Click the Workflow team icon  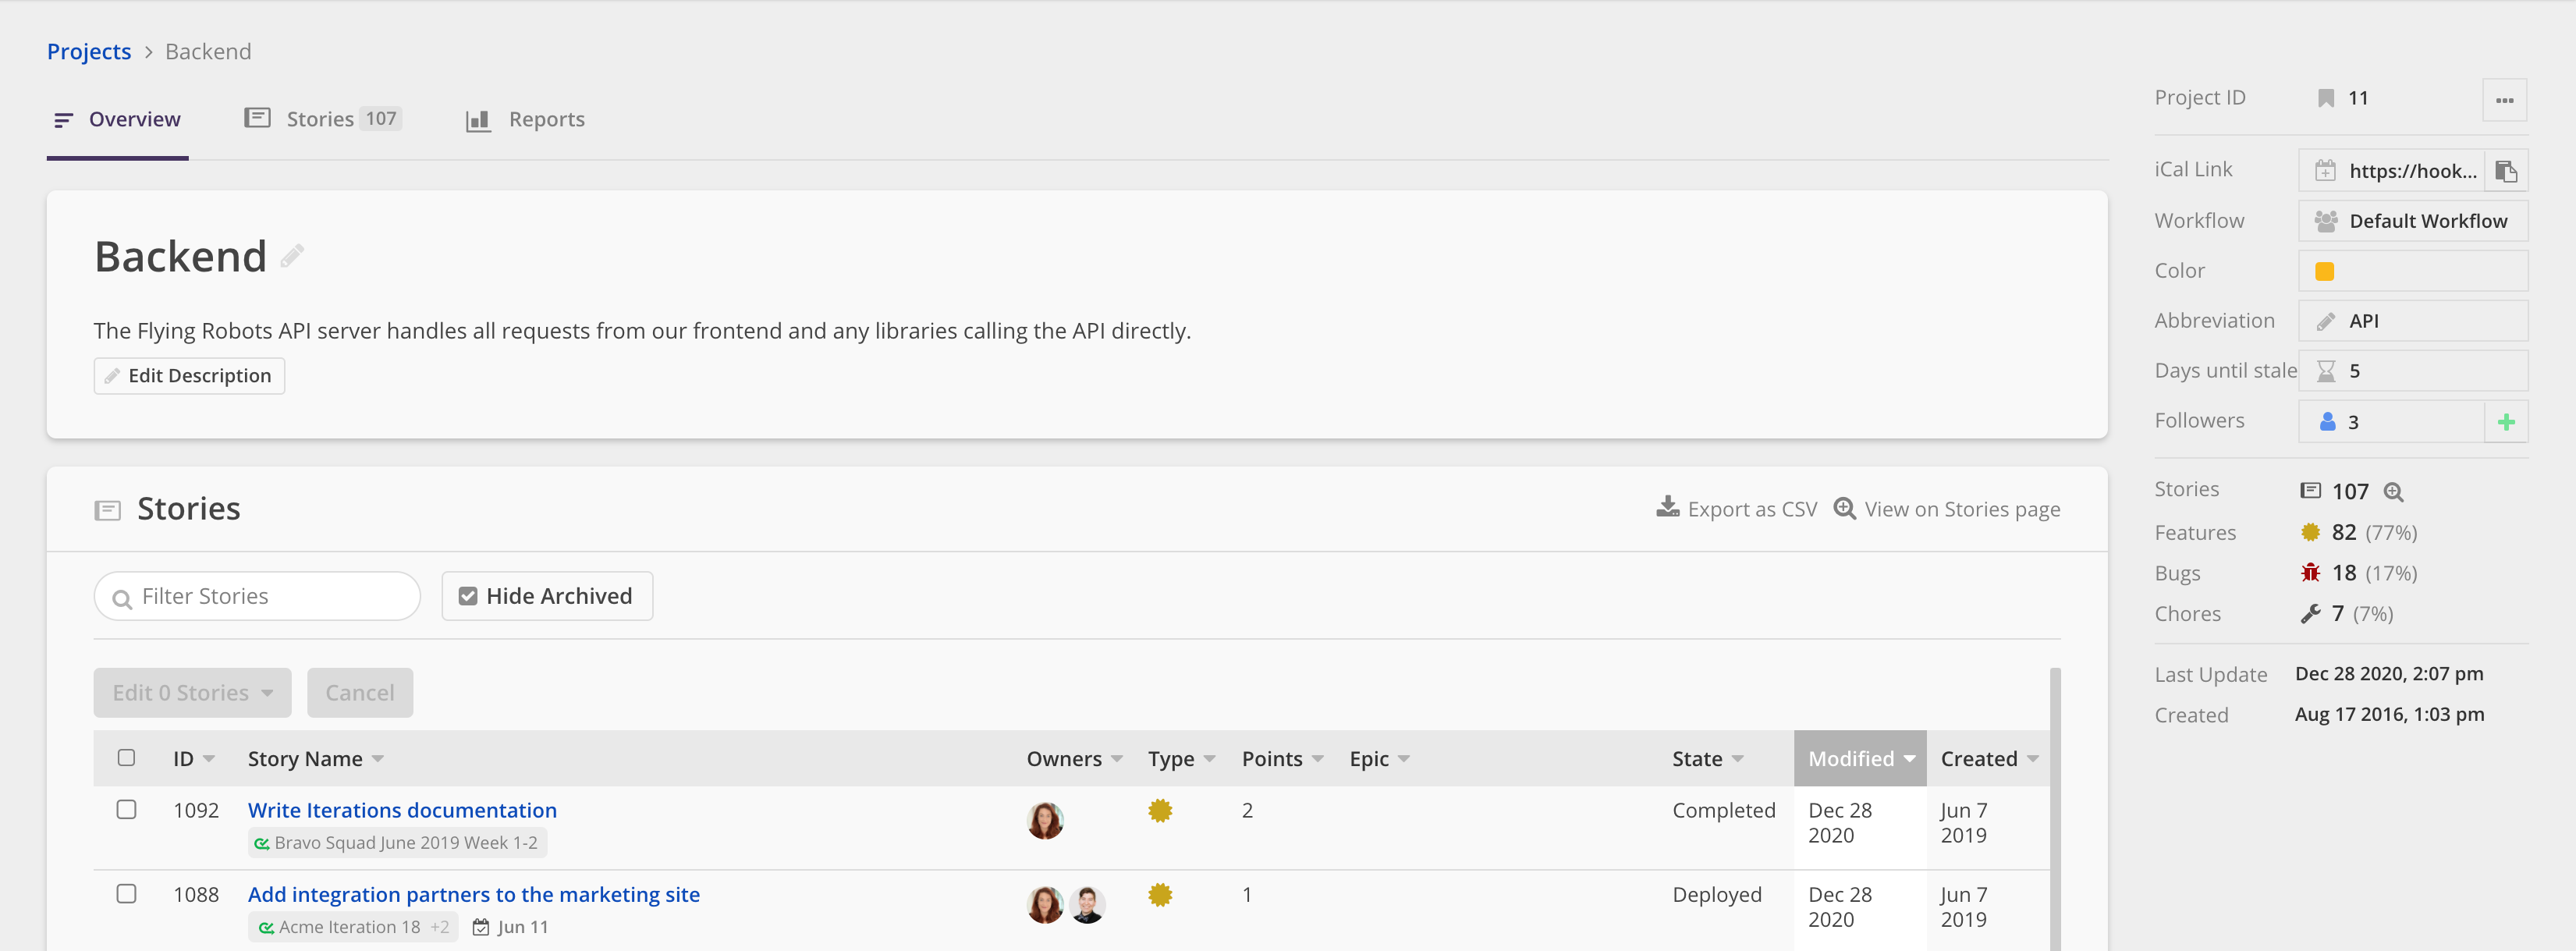tap(2326, 221)
